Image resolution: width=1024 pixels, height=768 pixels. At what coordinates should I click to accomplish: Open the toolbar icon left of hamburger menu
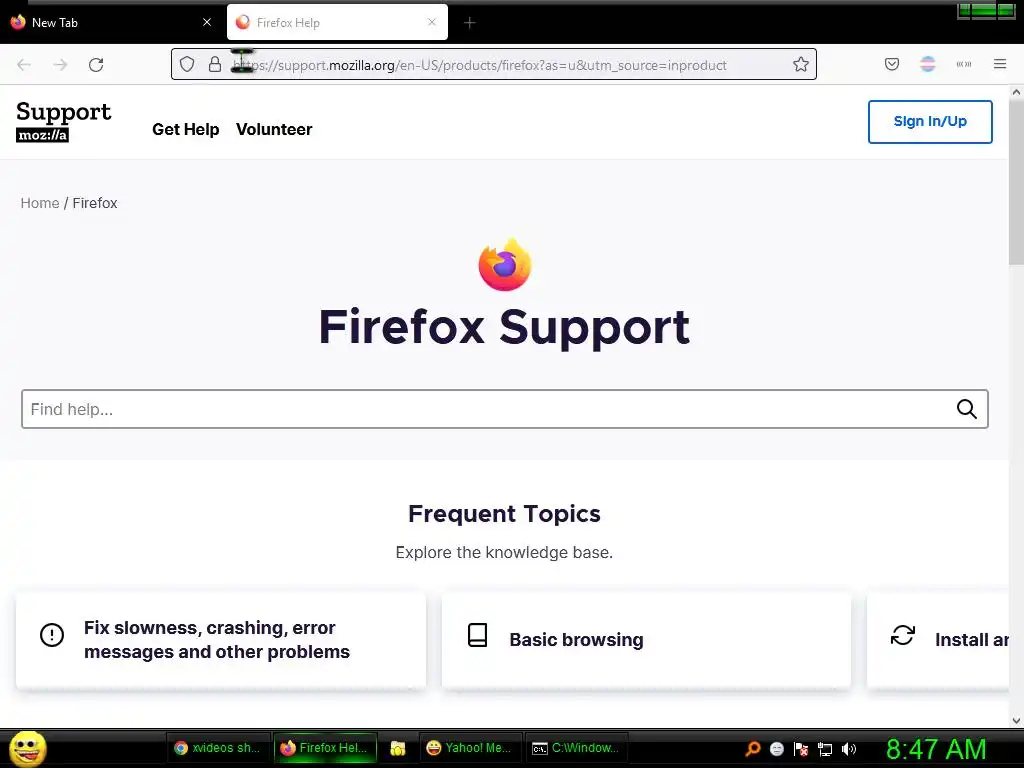coord(964,64)
